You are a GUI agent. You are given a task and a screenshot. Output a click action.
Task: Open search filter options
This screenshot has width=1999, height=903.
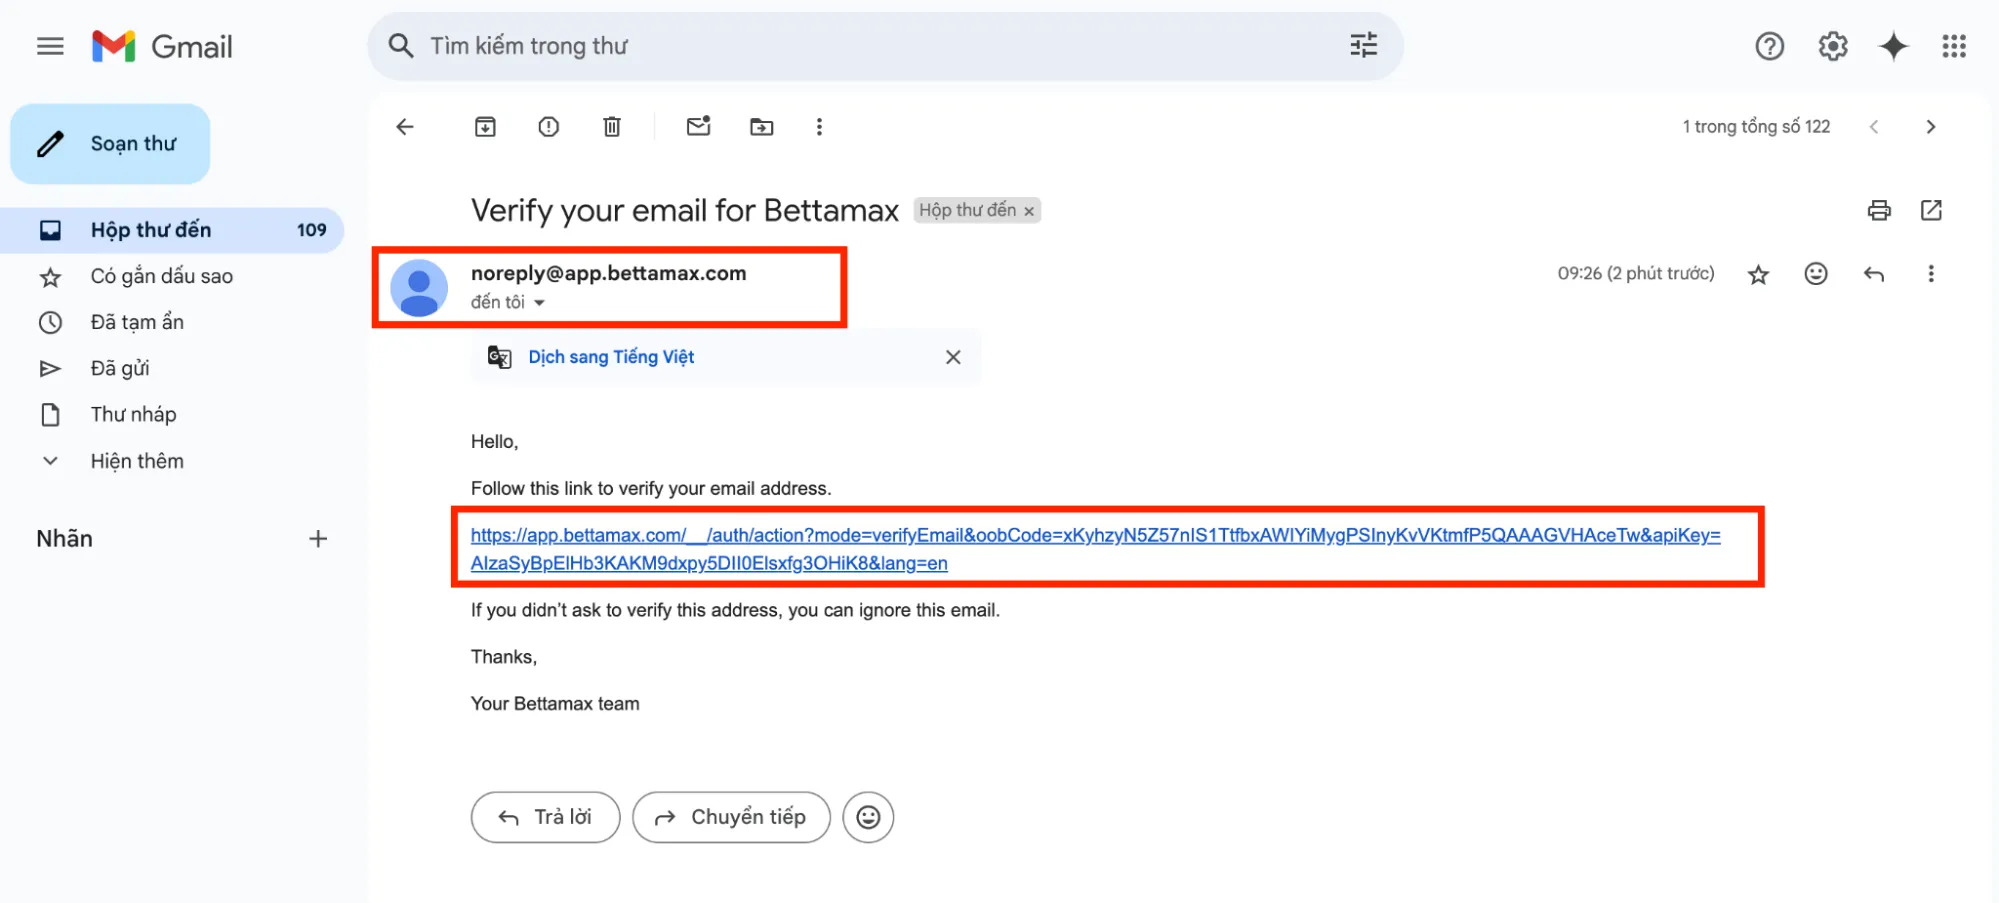(1363, 46)
